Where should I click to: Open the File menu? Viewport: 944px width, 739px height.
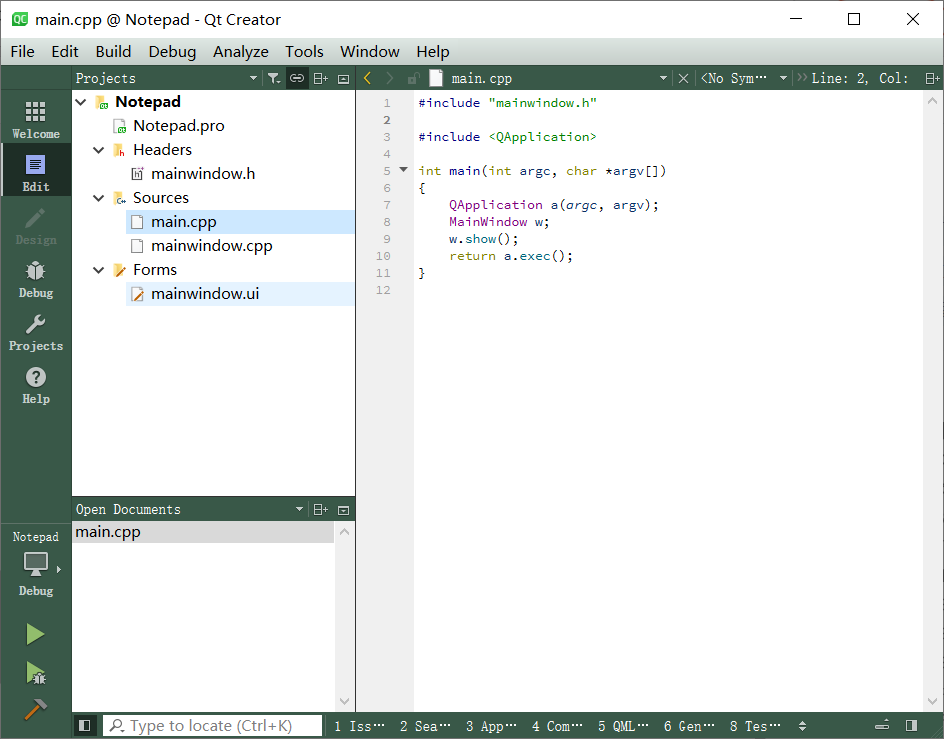tap(22, 52)
